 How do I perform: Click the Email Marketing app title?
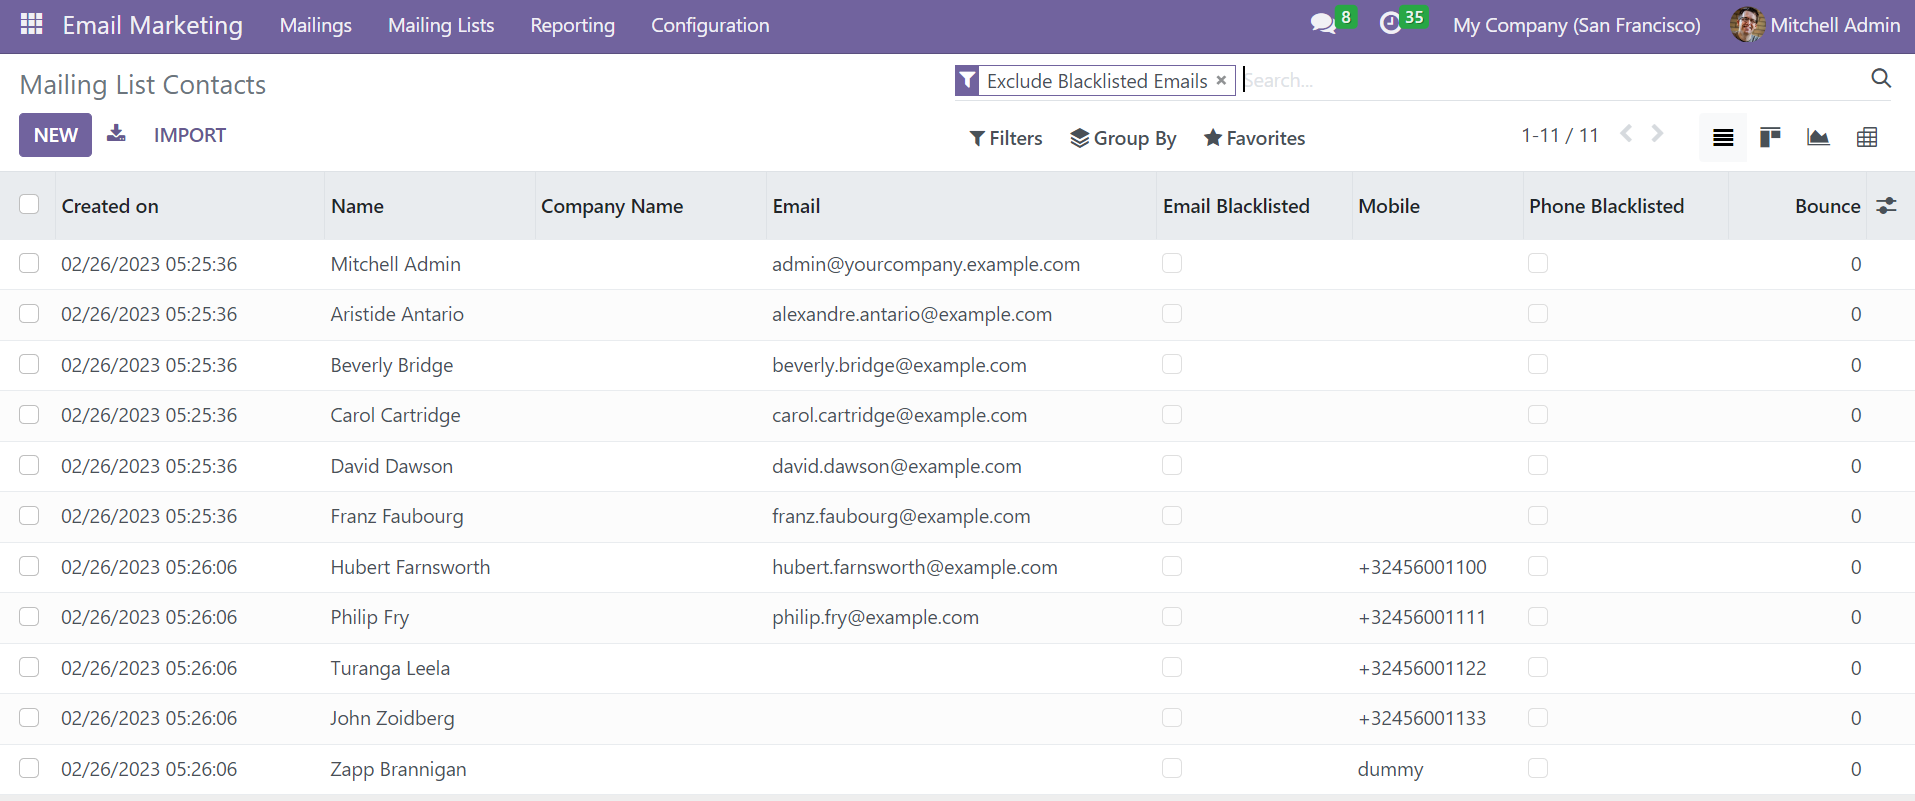153,25
